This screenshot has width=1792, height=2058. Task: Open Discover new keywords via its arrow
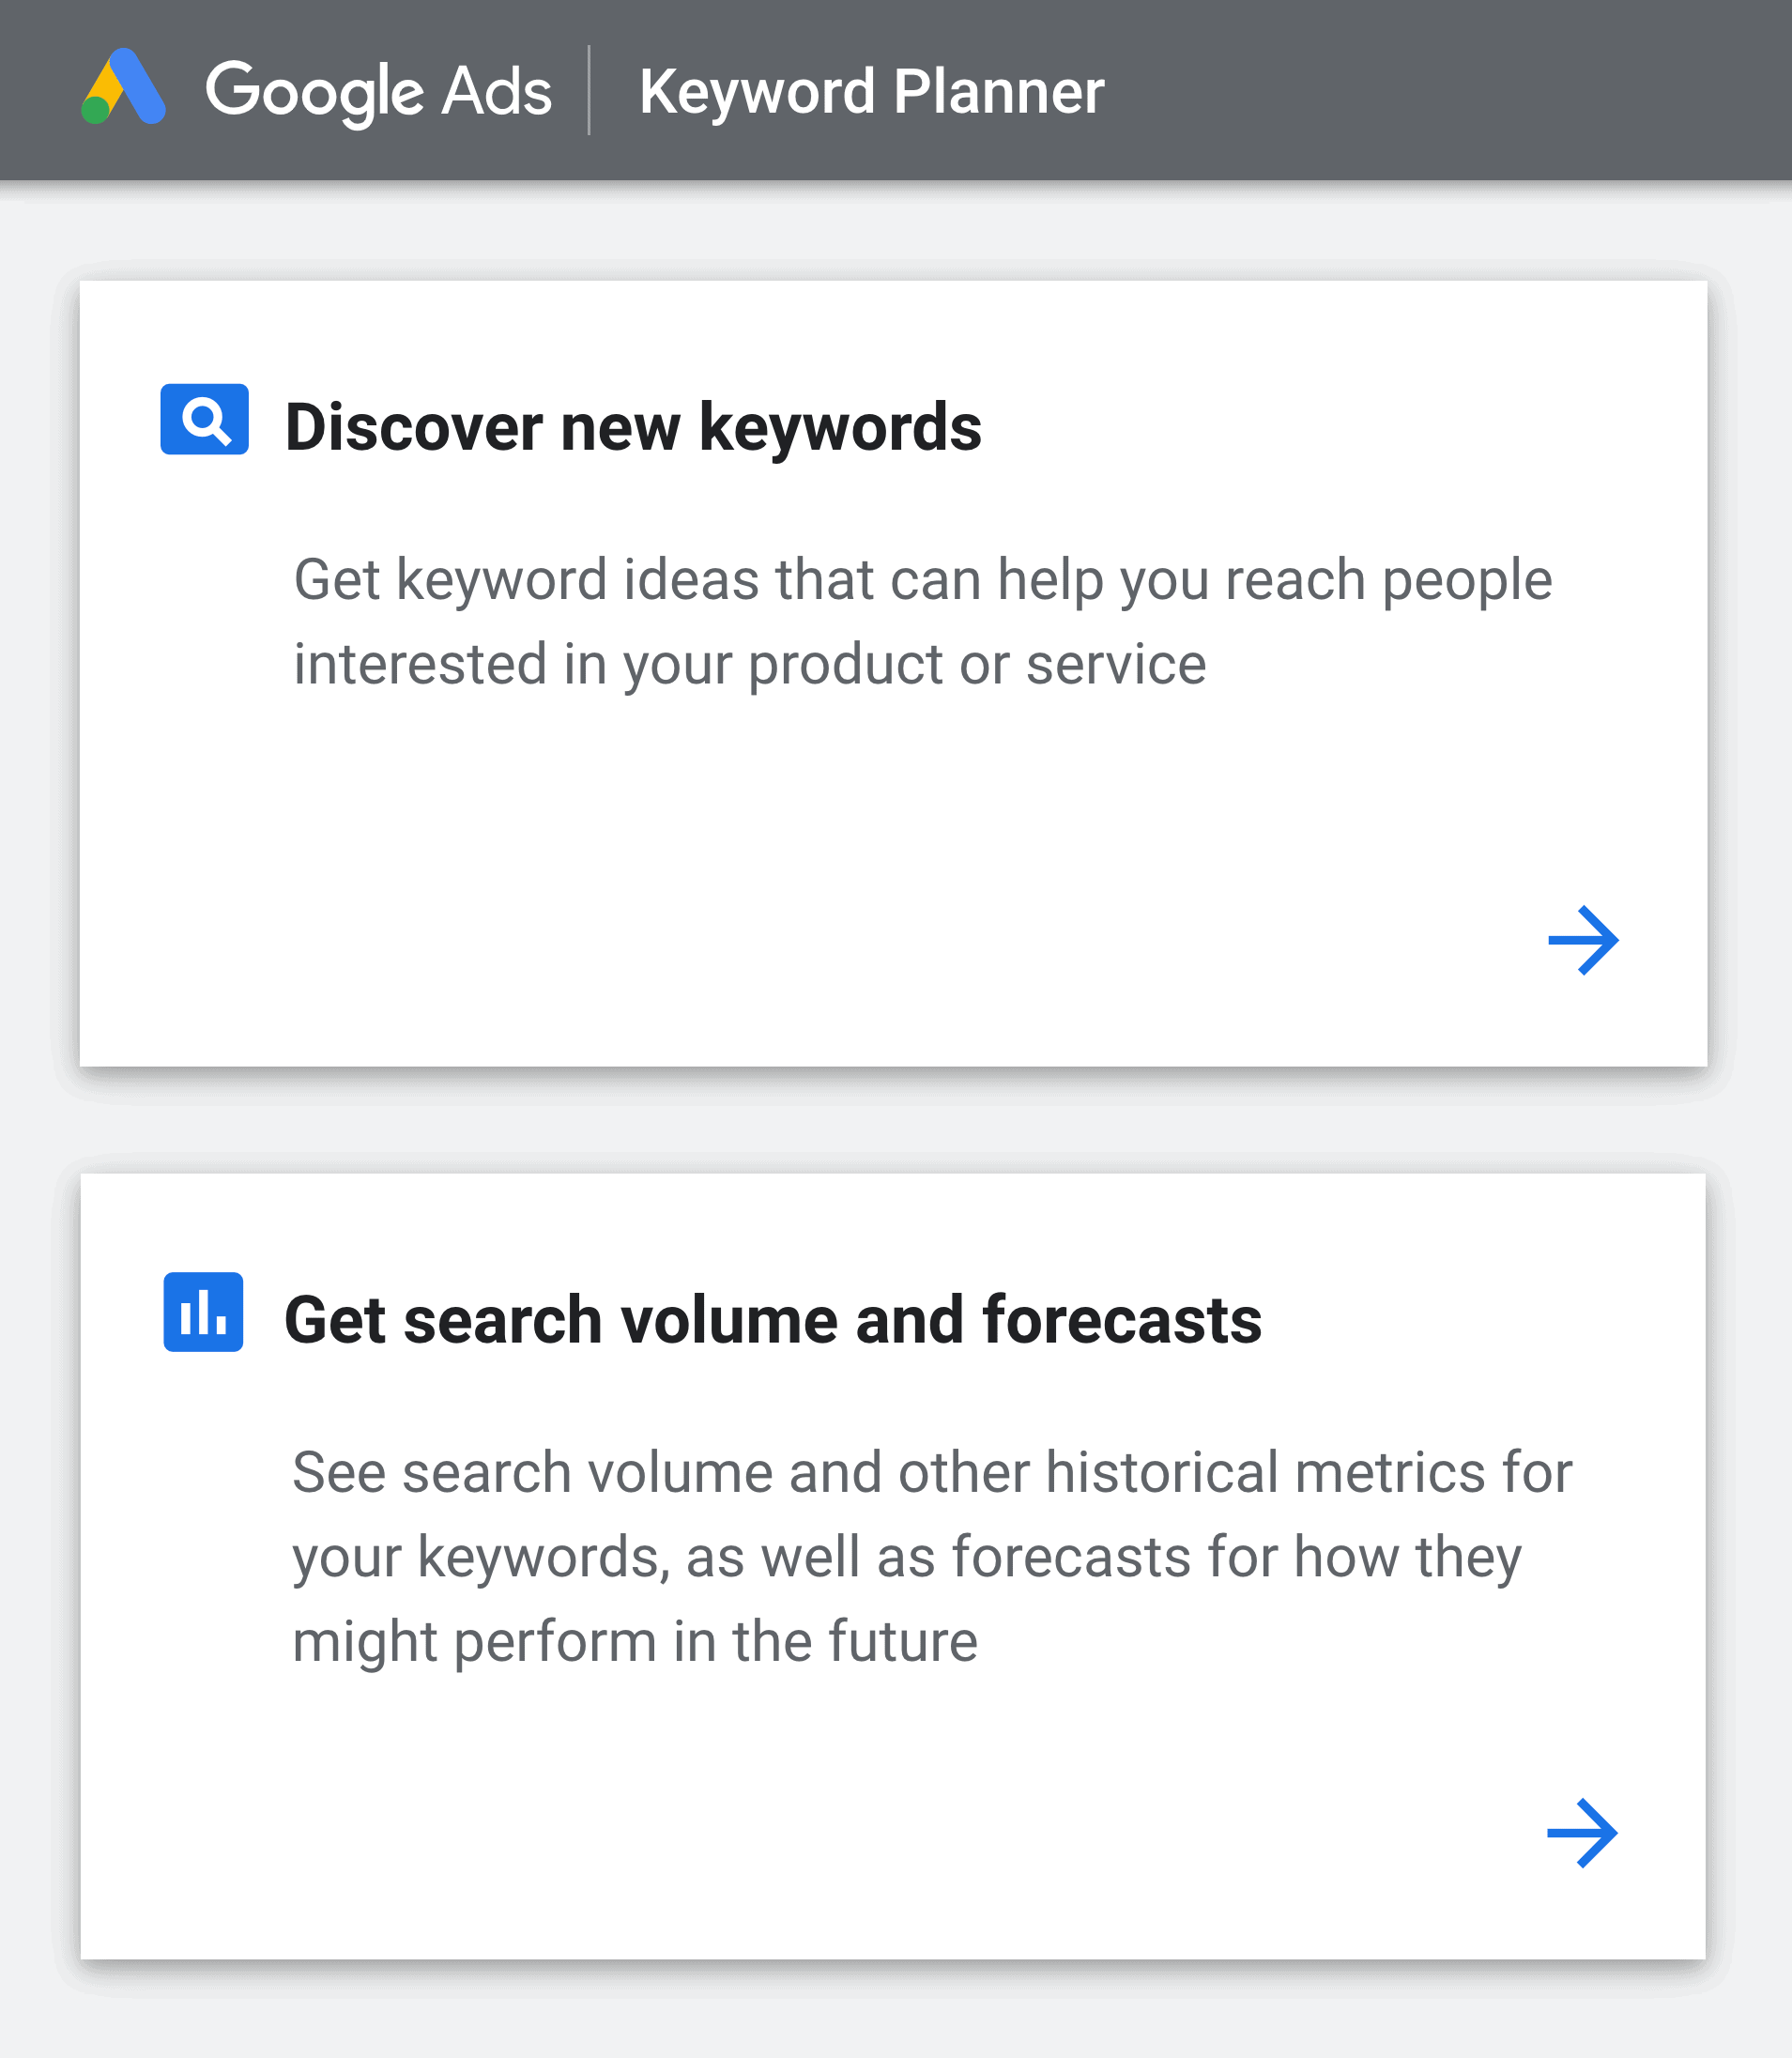1583,940
